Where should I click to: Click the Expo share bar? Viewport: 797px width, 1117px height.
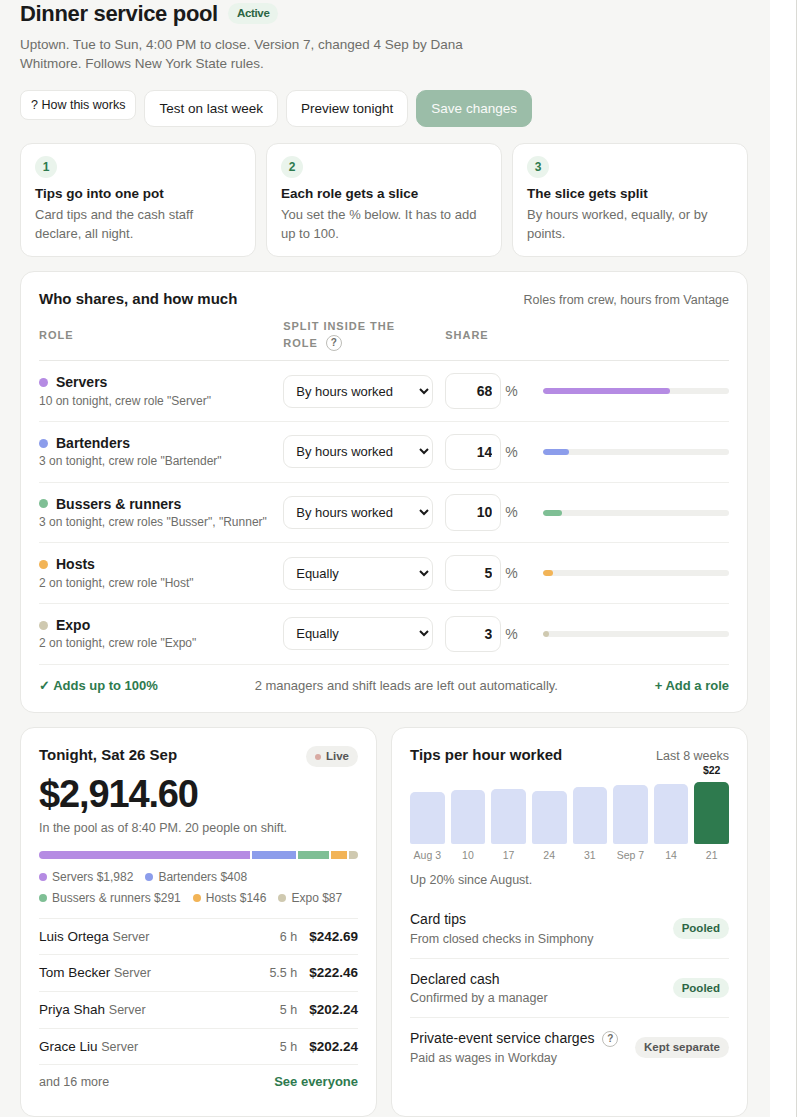[546, 634]
